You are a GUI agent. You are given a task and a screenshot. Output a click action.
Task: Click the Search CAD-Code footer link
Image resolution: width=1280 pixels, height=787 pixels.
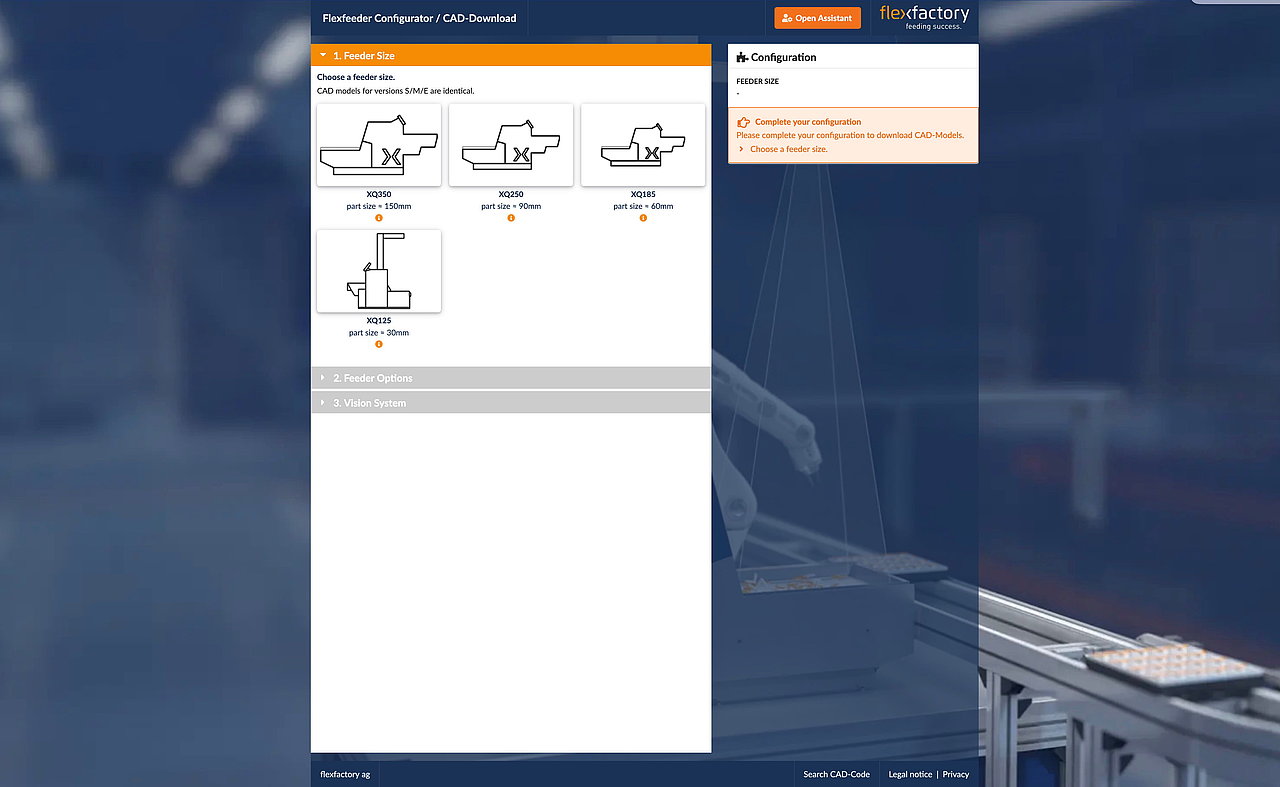pos(836,774)
